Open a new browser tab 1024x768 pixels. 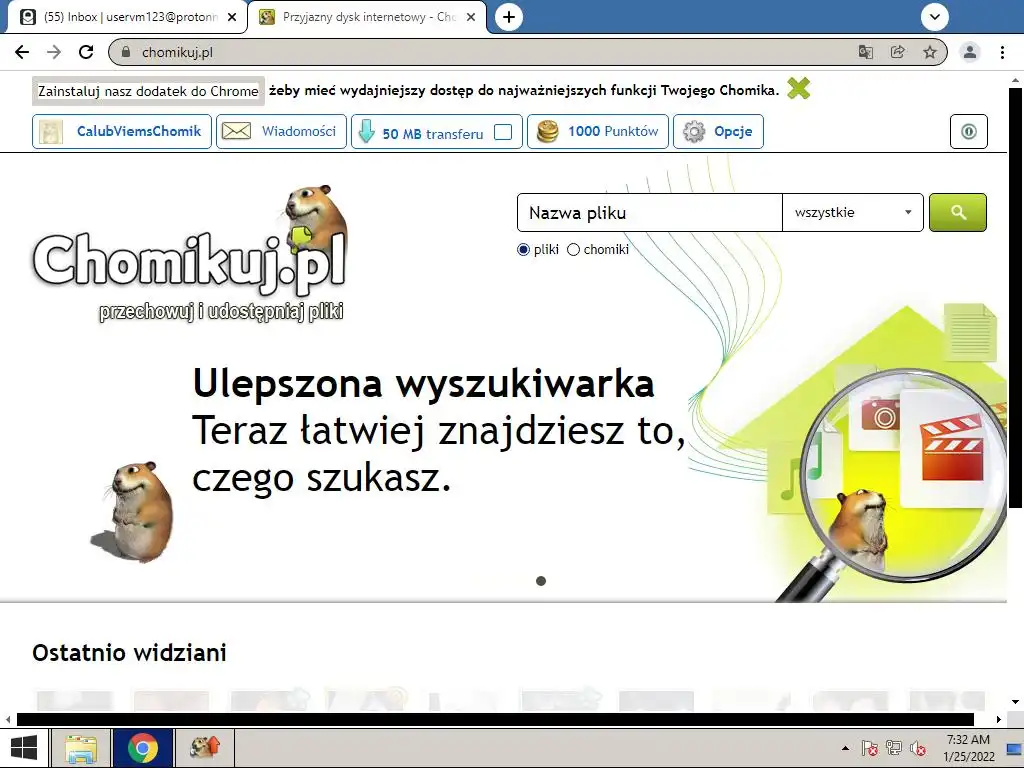pos(509,17)
